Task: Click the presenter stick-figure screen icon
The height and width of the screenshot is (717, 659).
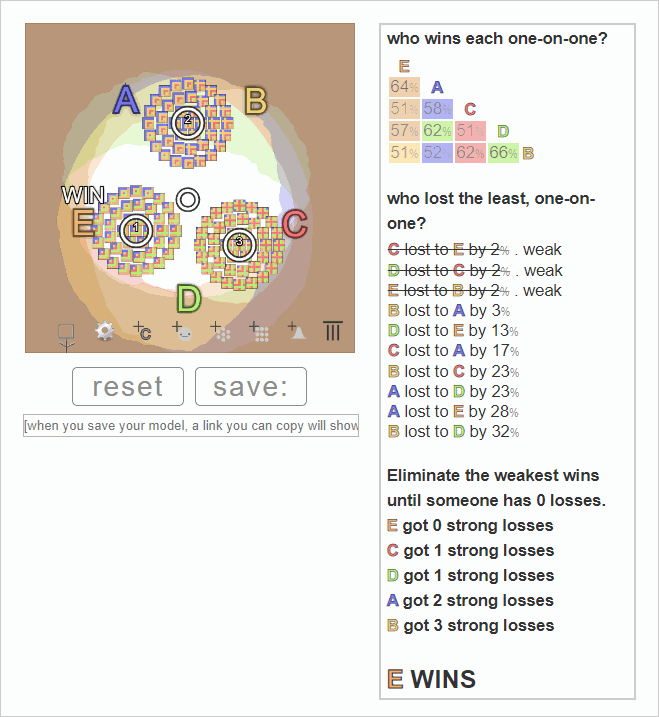Action: click(x=67, y=337)
